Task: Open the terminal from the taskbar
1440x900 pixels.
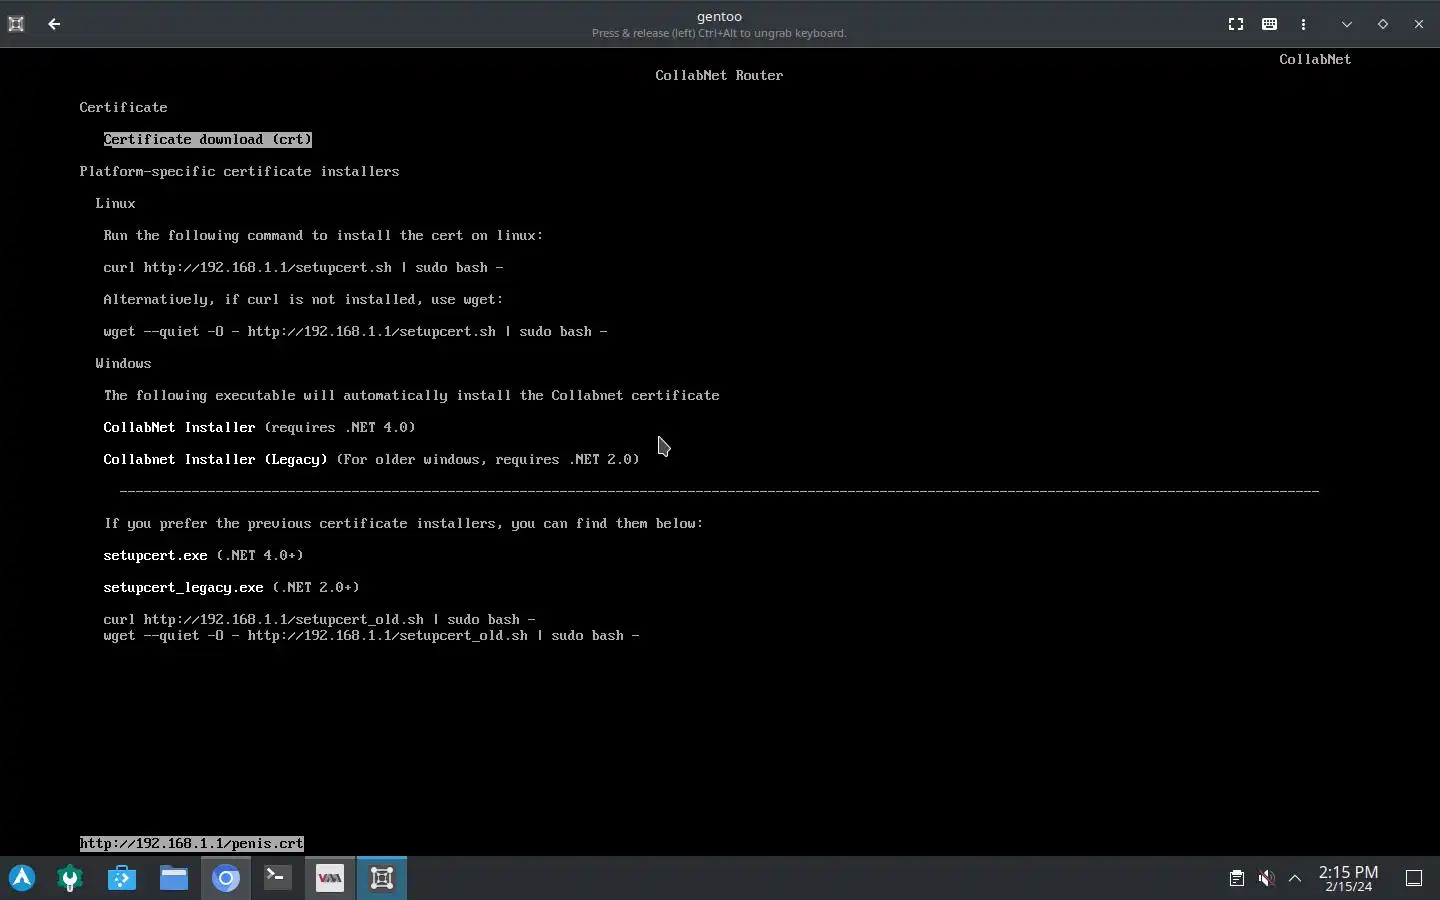Action: click(x=278, y=878)
